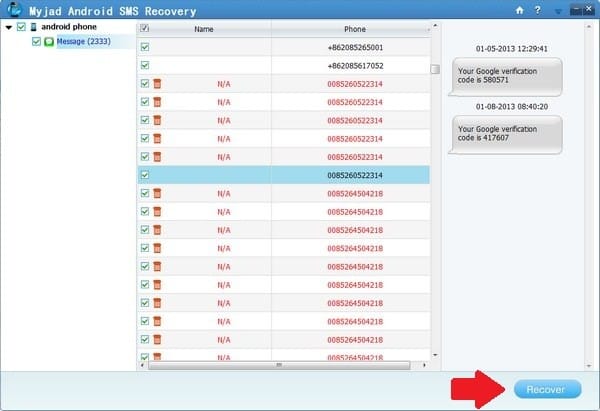The image size is (600, 411).
Task: Click the horizontal scrollbar thumb
Action: click(x=279, y=365)
